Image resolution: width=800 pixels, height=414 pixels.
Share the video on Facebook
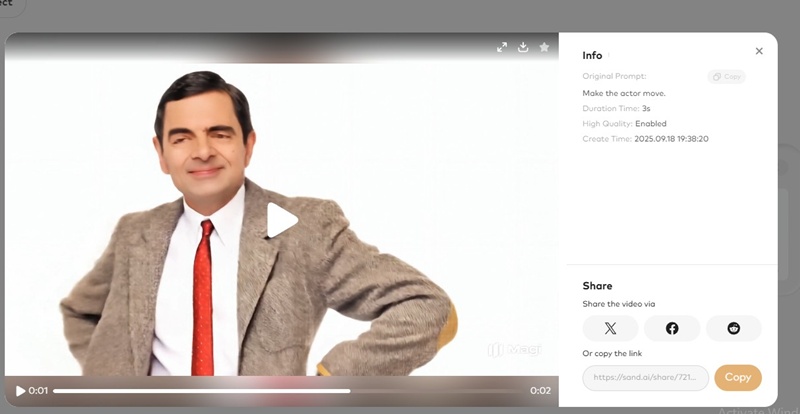click(672, 328)
